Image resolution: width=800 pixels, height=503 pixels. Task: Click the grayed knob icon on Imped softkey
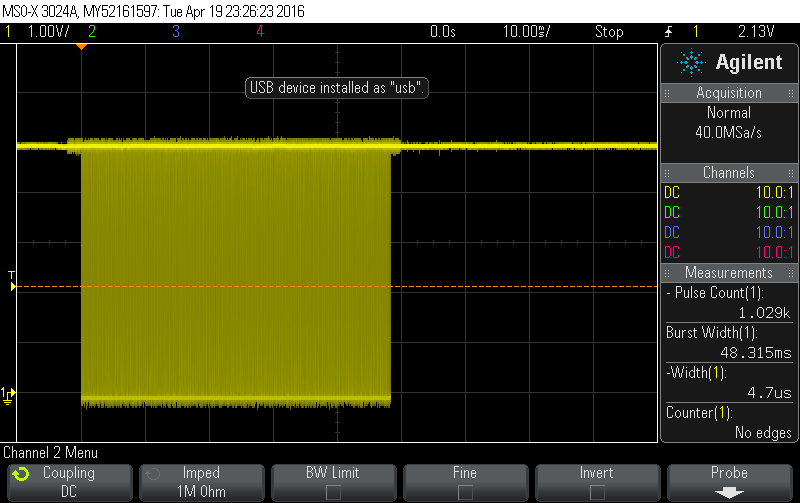pyautogui.click(x=151, y=474)
